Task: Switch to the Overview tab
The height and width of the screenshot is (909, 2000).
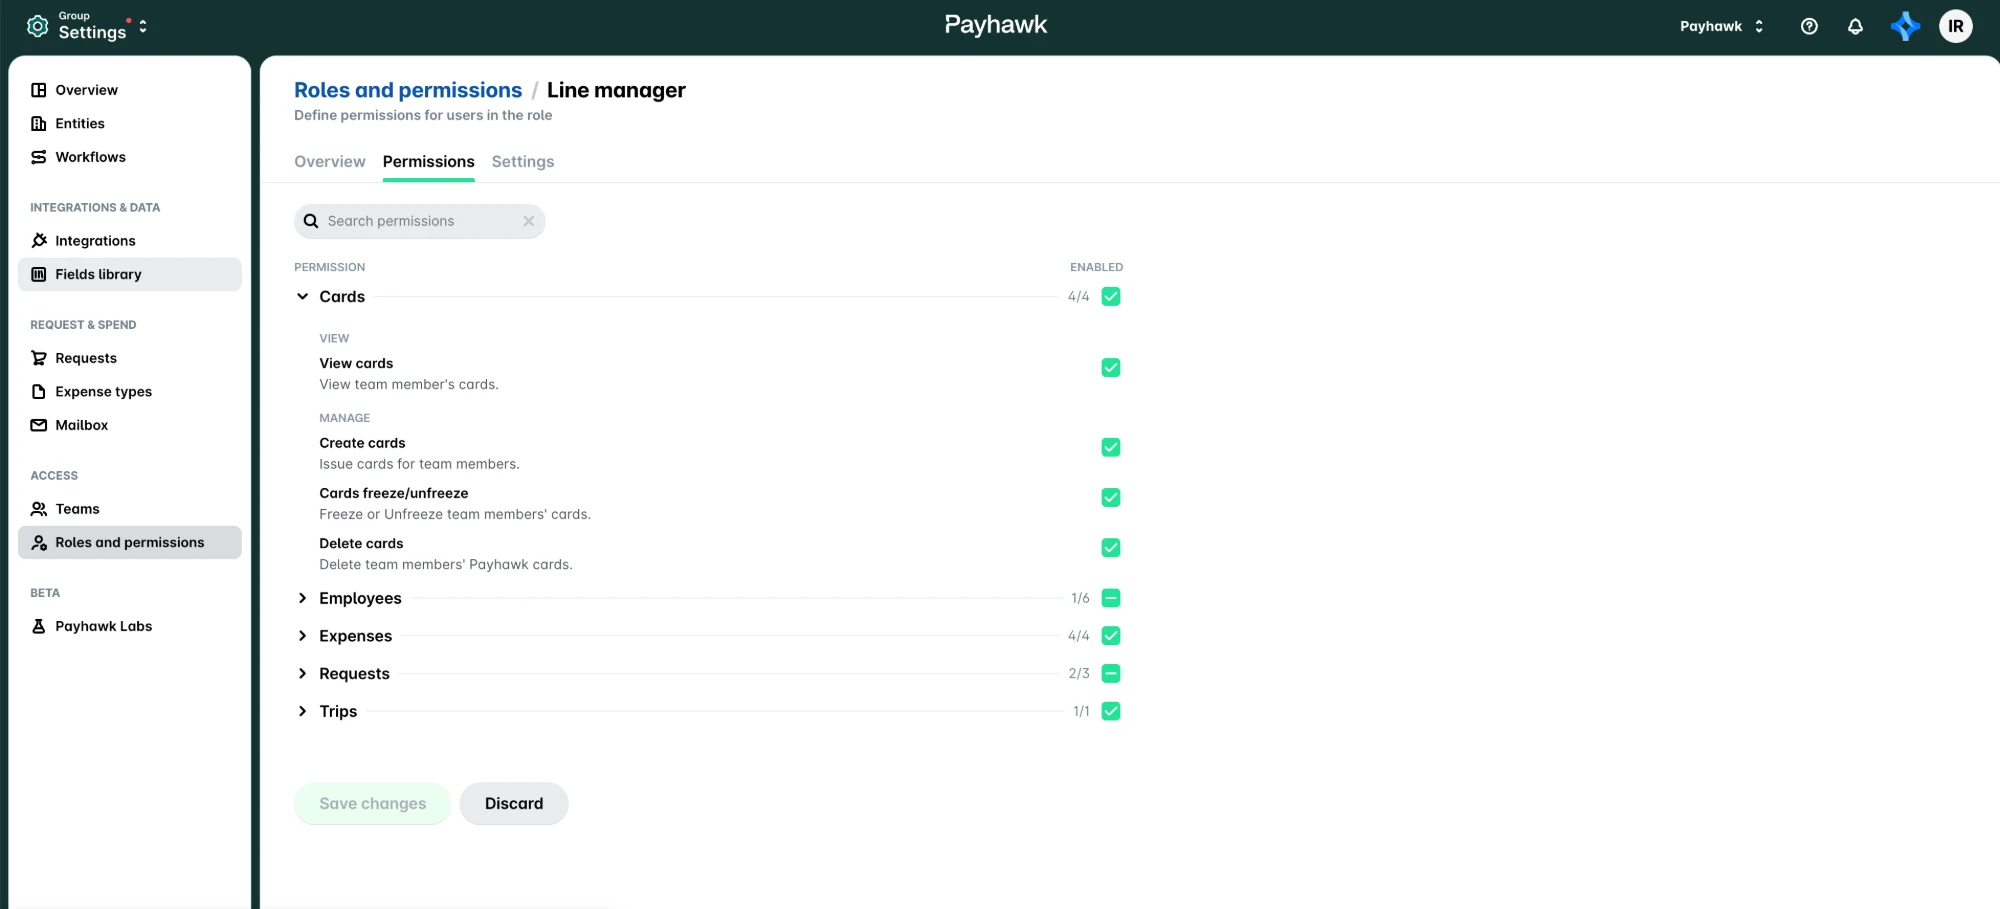Action: 330,162
